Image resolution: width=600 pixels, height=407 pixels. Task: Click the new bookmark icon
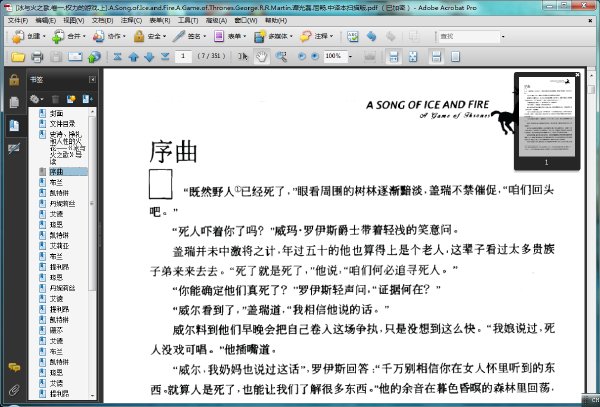pos(71,99)
